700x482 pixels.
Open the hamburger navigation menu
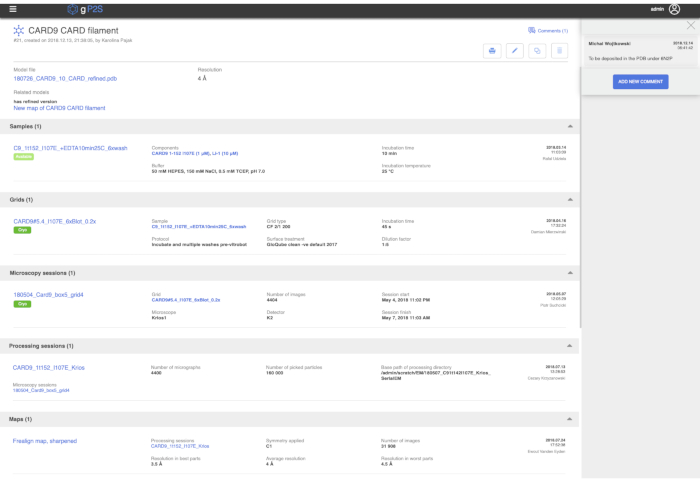pos(10,8)
